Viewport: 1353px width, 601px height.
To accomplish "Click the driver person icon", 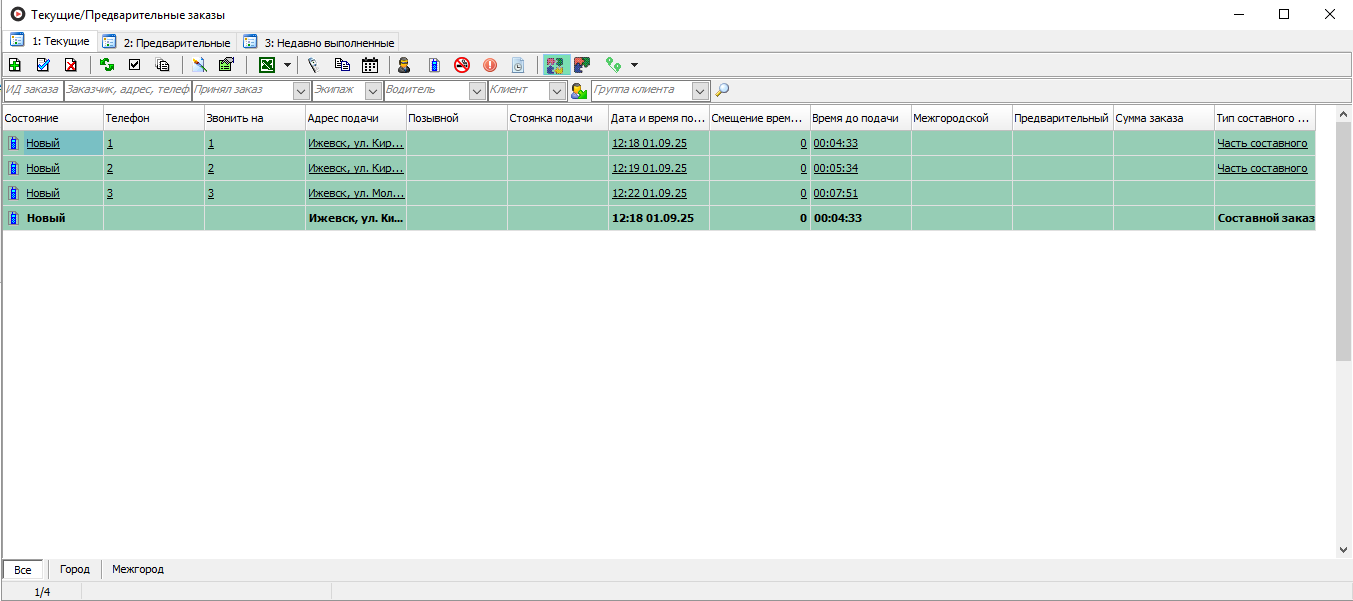I will 404,65.
